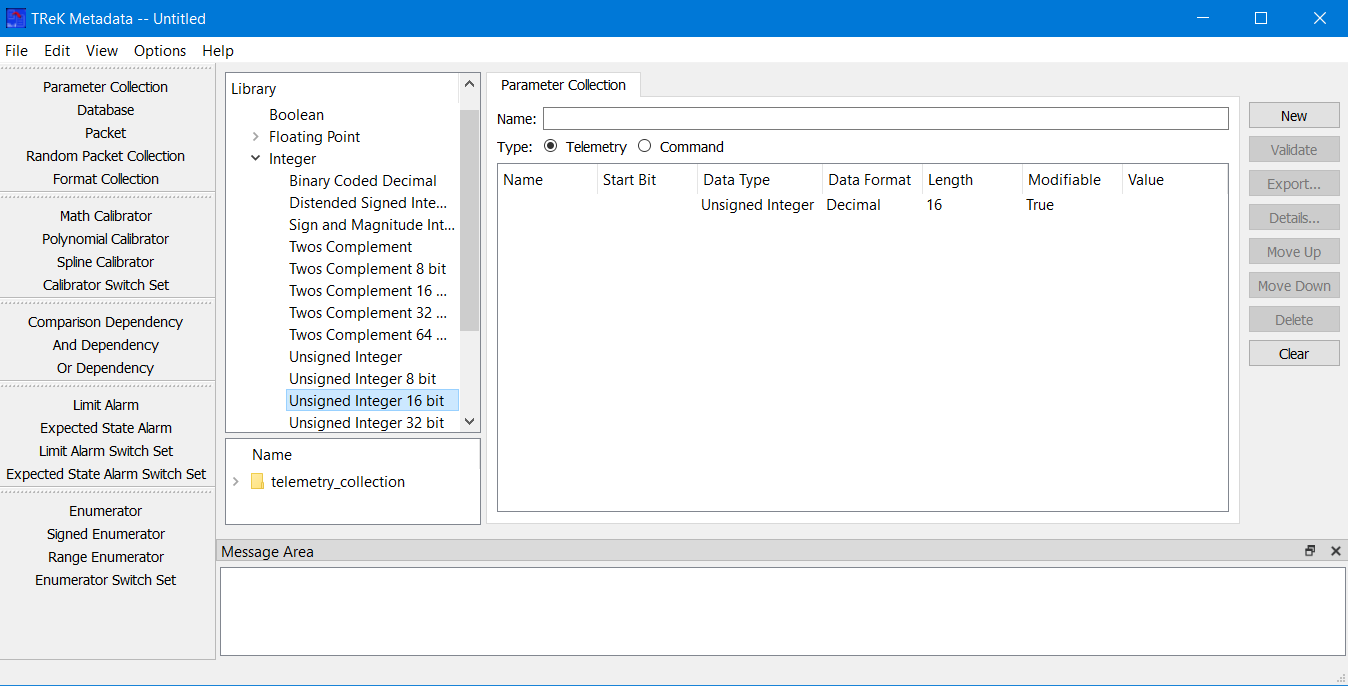Viewport: 1348px width, 686px height.
Task: Click the New button
Action: pyautogui.click(x=1293, y=116)
